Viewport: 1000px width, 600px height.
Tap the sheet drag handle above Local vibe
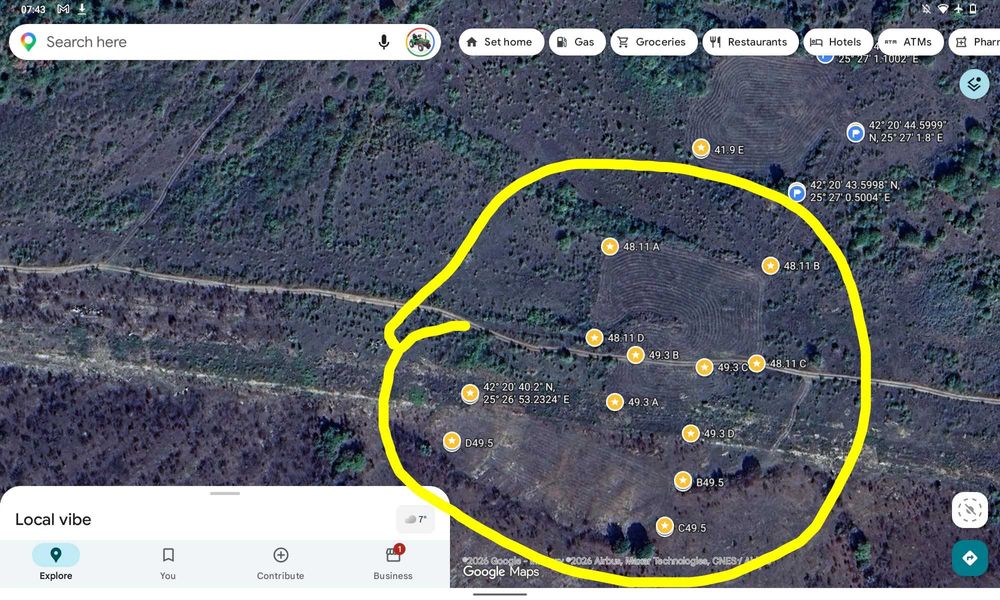(224, 493)
